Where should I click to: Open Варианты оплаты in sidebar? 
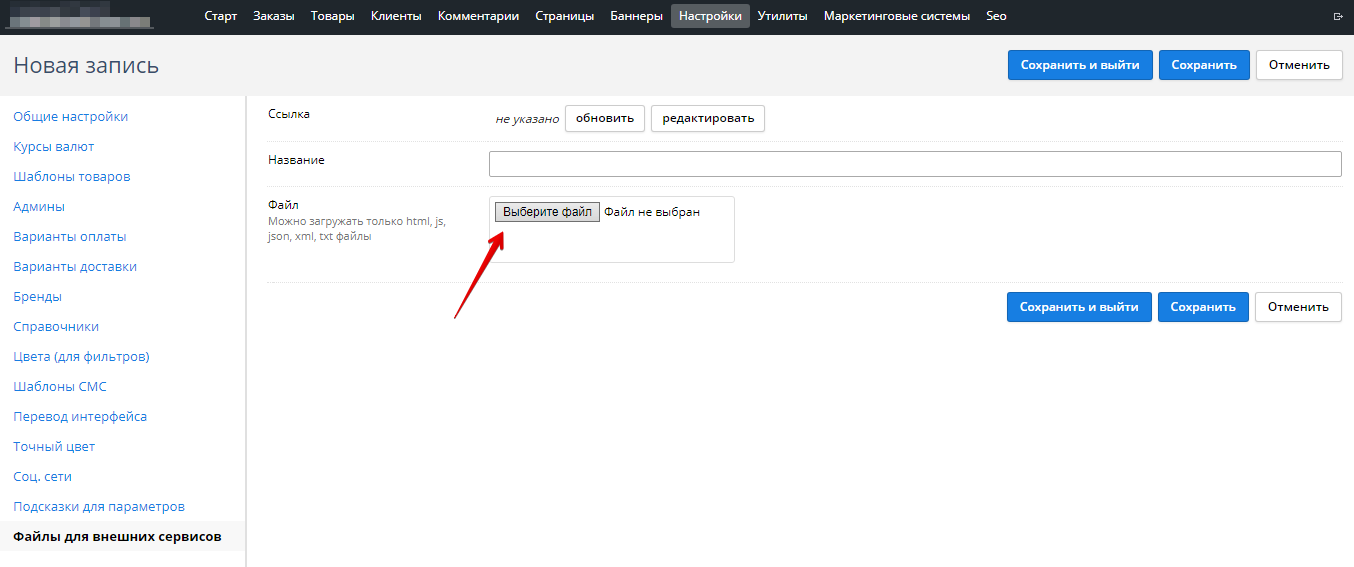click(x=70, y=236)
